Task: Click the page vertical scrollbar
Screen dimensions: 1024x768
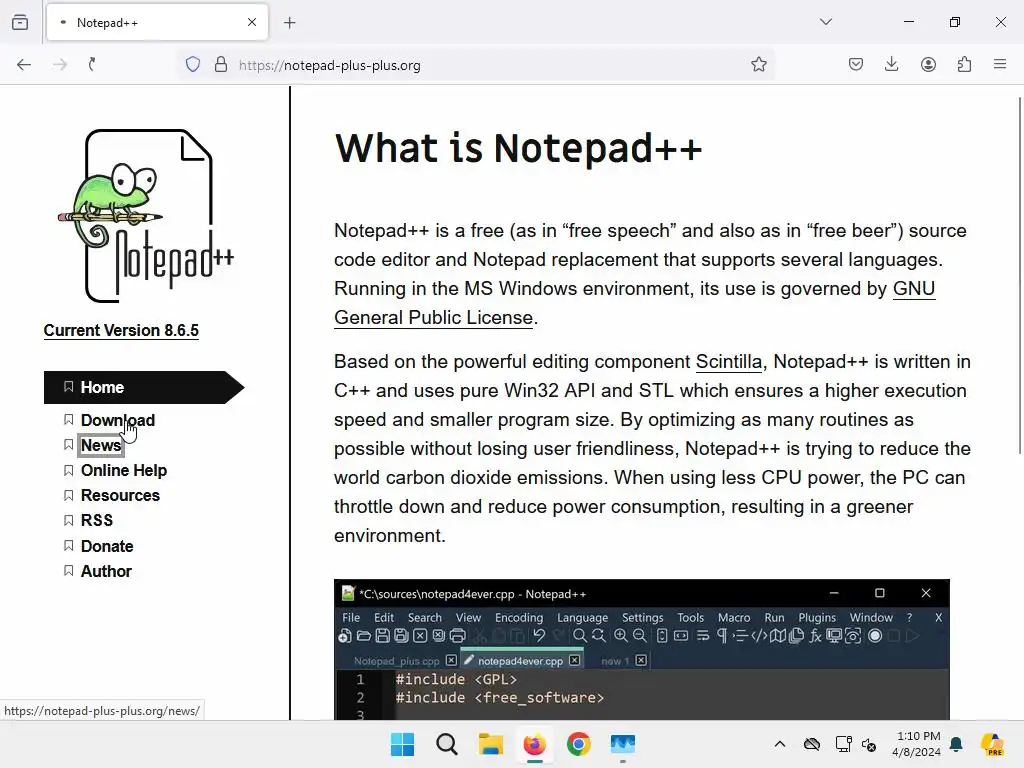Action: [x=1019, y=274]
